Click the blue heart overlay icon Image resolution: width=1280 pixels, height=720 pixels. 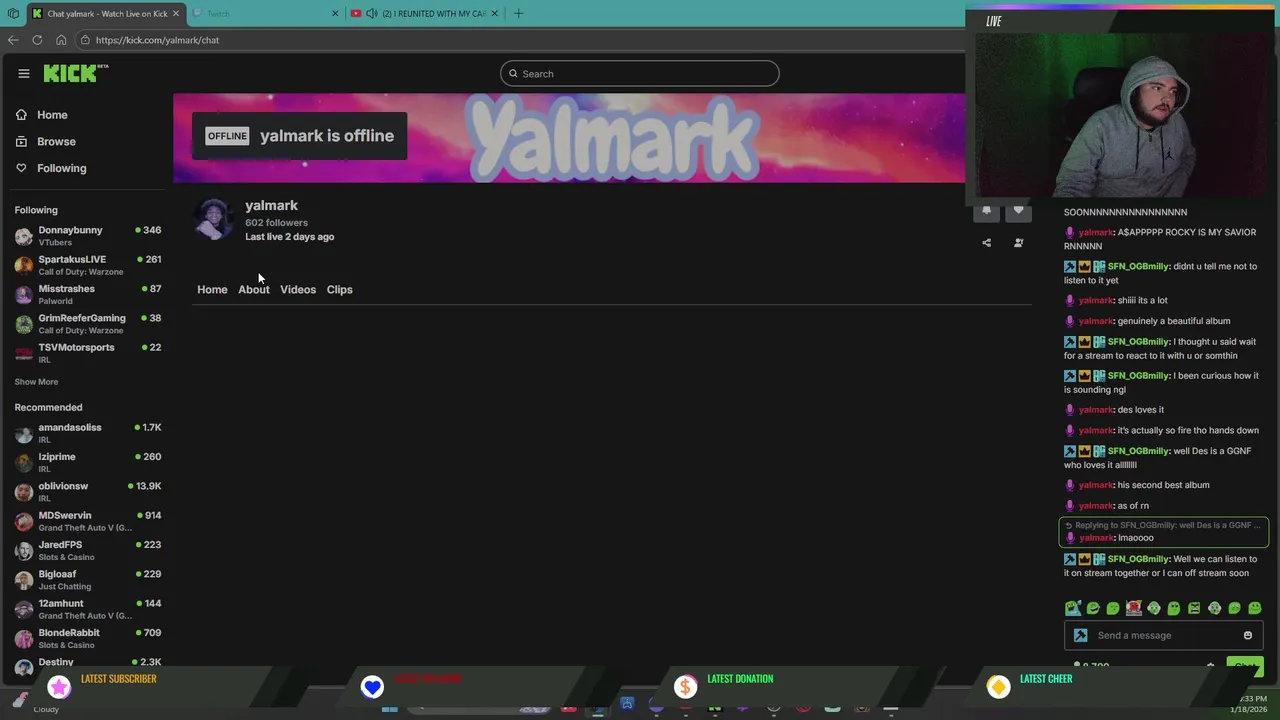coord(372,687)
